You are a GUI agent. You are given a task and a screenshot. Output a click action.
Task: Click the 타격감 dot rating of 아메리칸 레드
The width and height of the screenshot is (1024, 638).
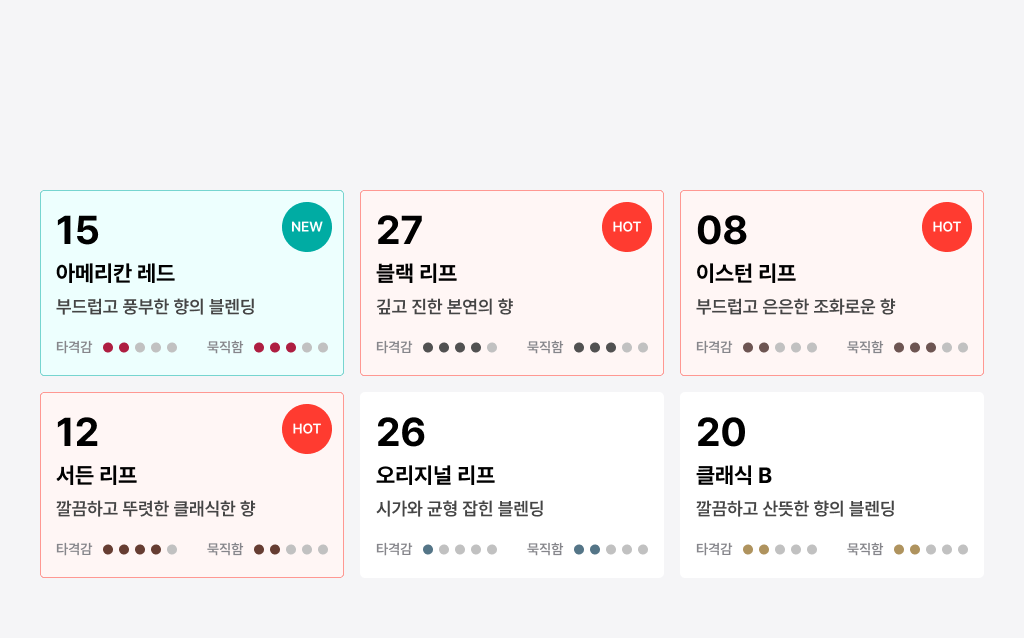(140, 347)
